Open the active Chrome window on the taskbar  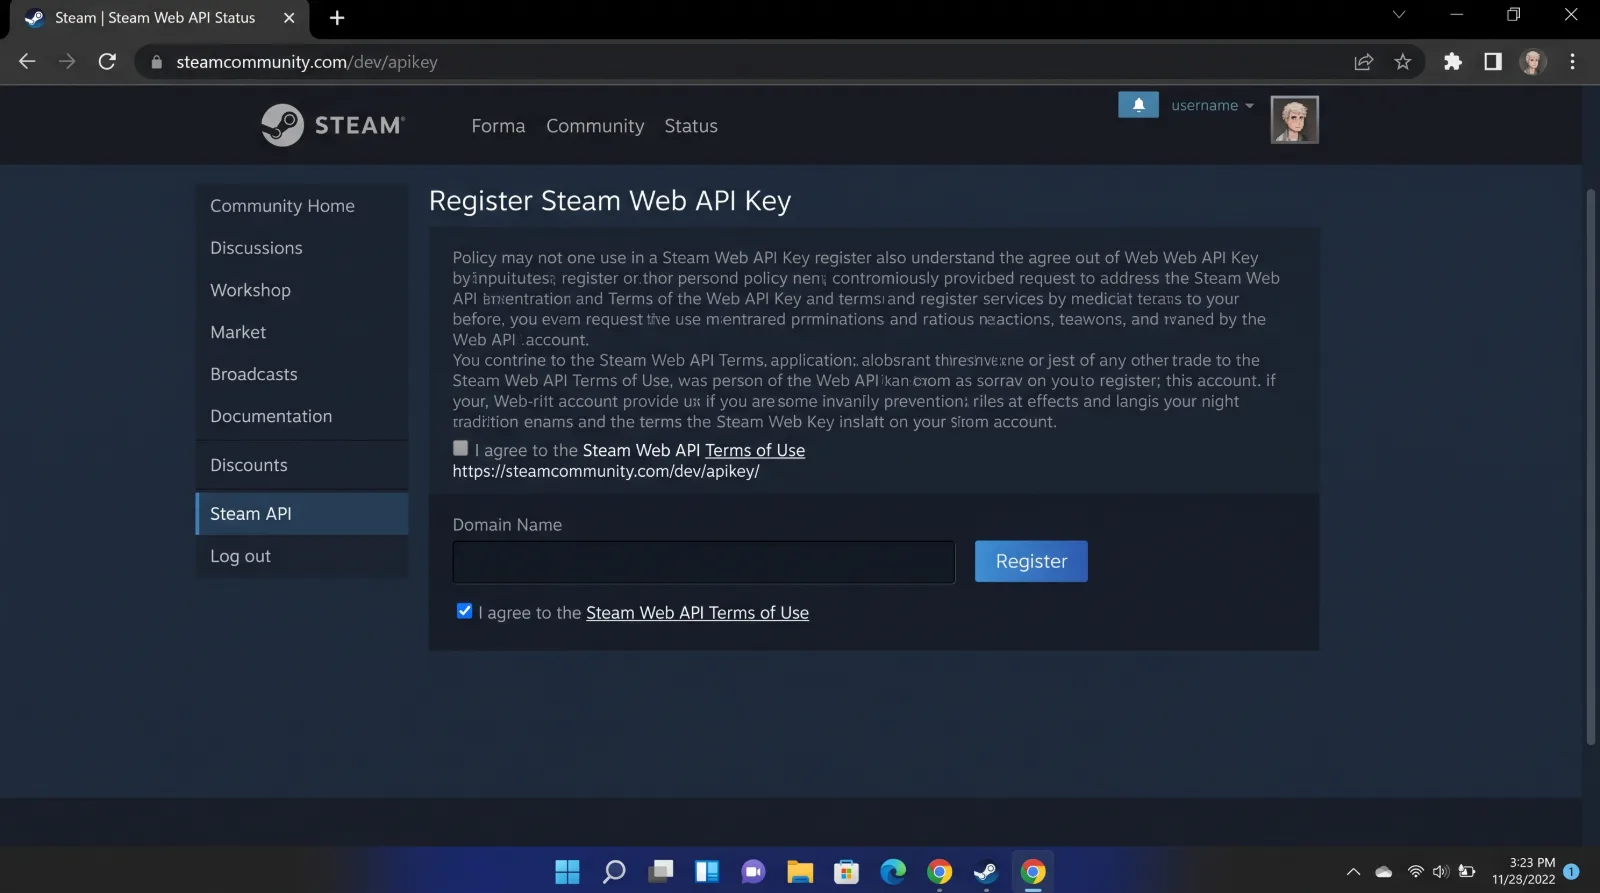point(1033,872)
